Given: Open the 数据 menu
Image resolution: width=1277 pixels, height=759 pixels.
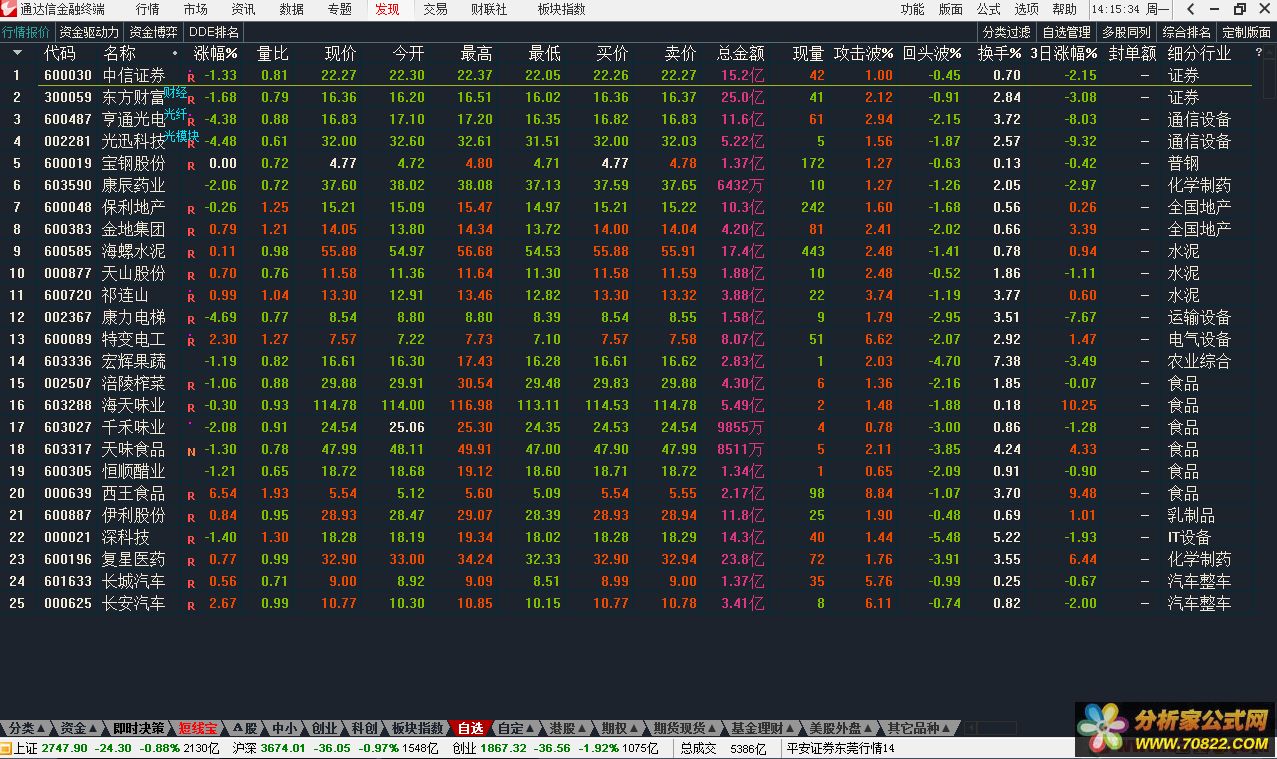Looking at the screenshot, I should click(x=292, y=9).
